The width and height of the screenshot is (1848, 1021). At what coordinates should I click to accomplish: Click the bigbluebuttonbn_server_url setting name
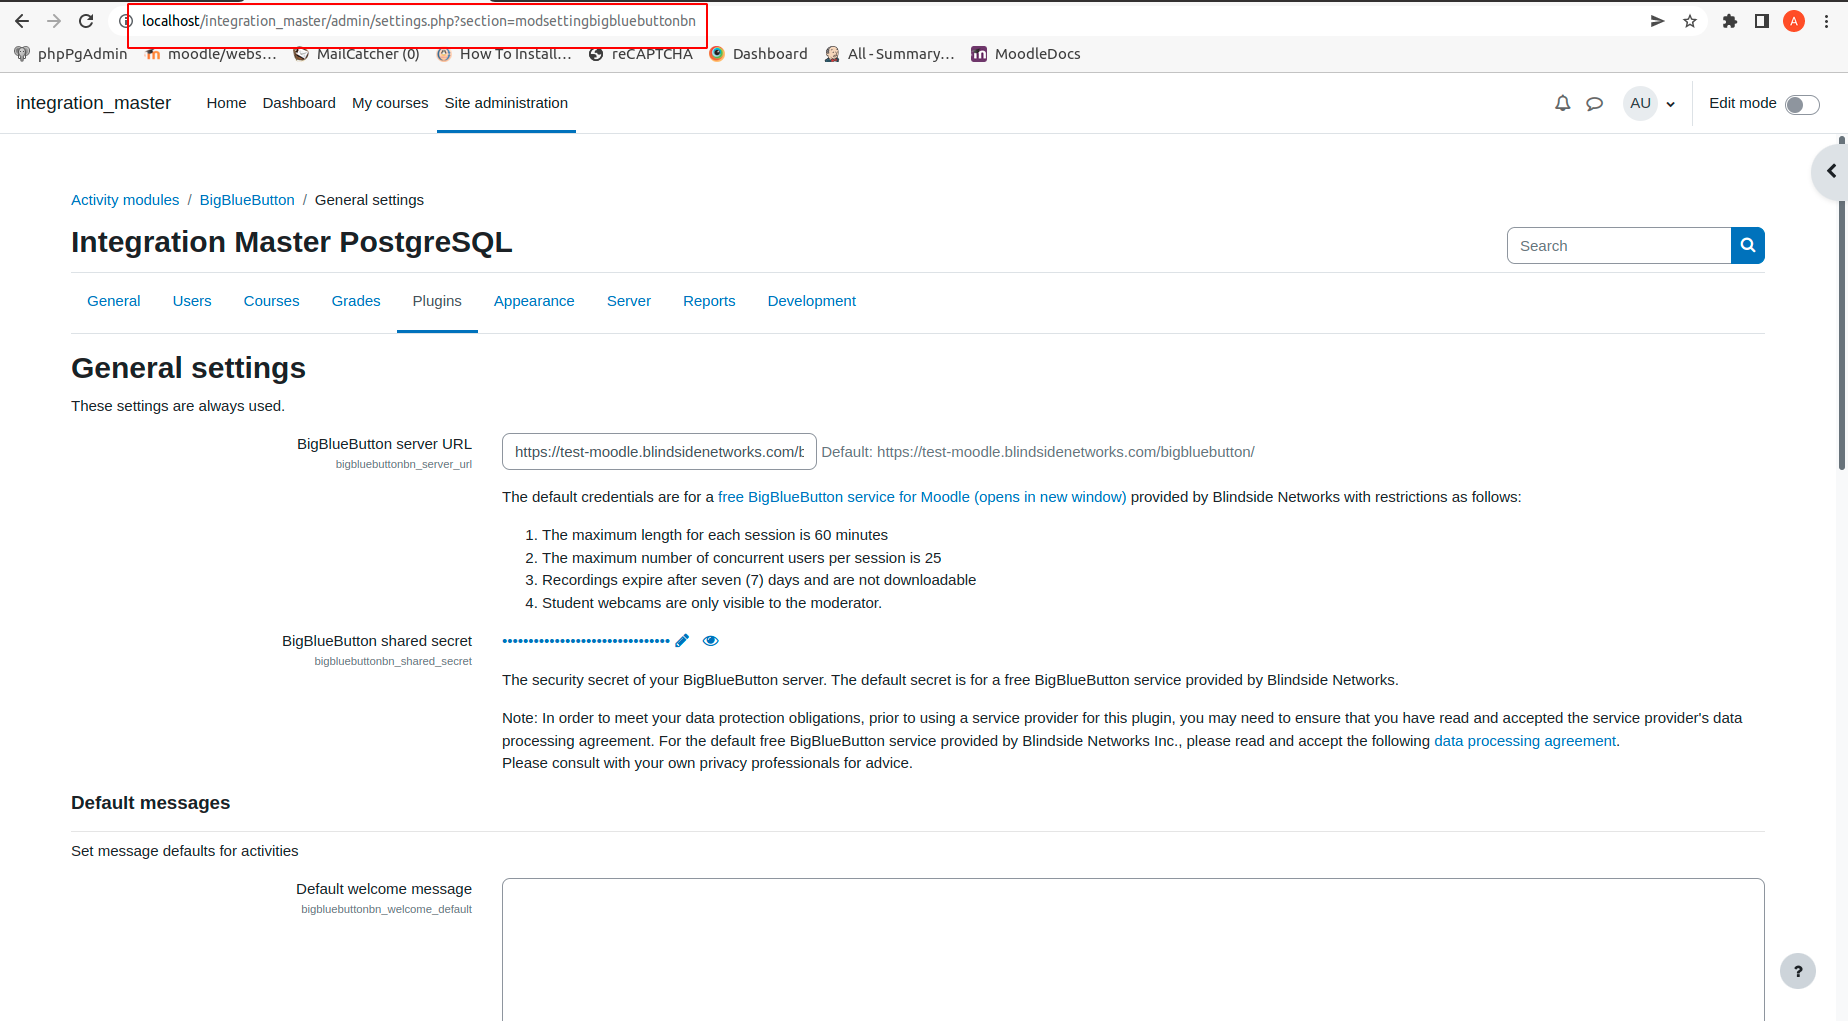point(404,465)
